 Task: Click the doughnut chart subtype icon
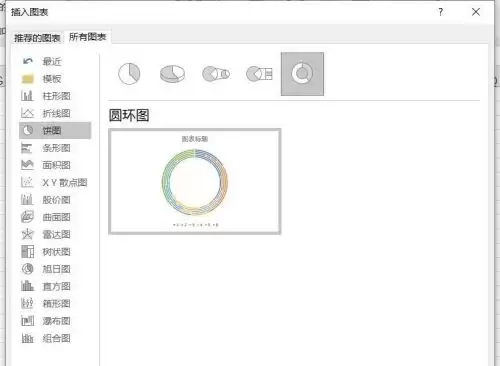(x=302, y=74)
